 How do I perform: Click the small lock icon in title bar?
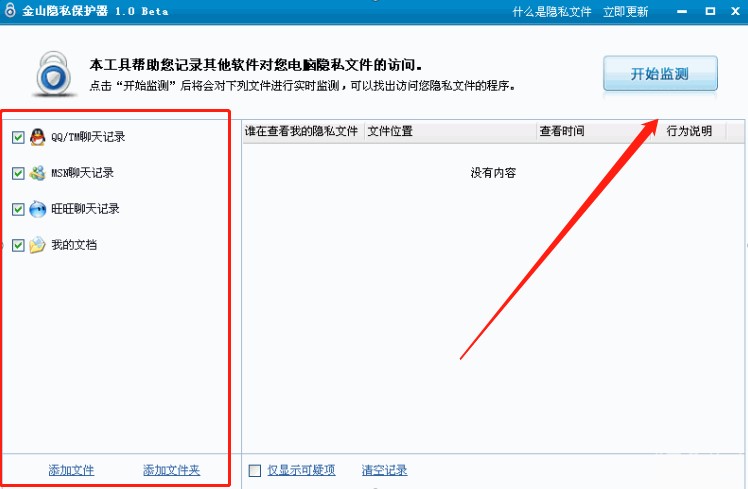pos(10,10)
